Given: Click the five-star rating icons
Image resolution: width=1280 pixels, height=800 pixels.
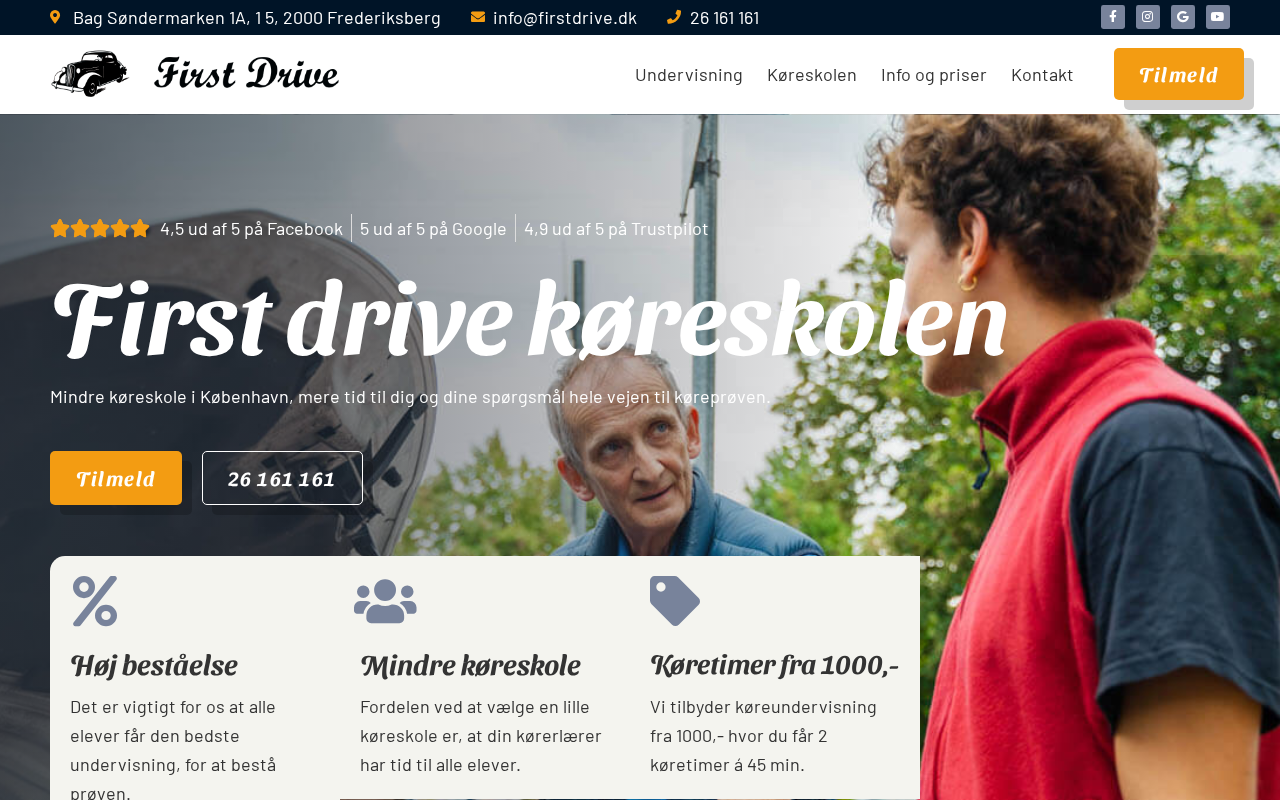Looking at the screenshot, I should pyautogui.click(x=100, y=228).
